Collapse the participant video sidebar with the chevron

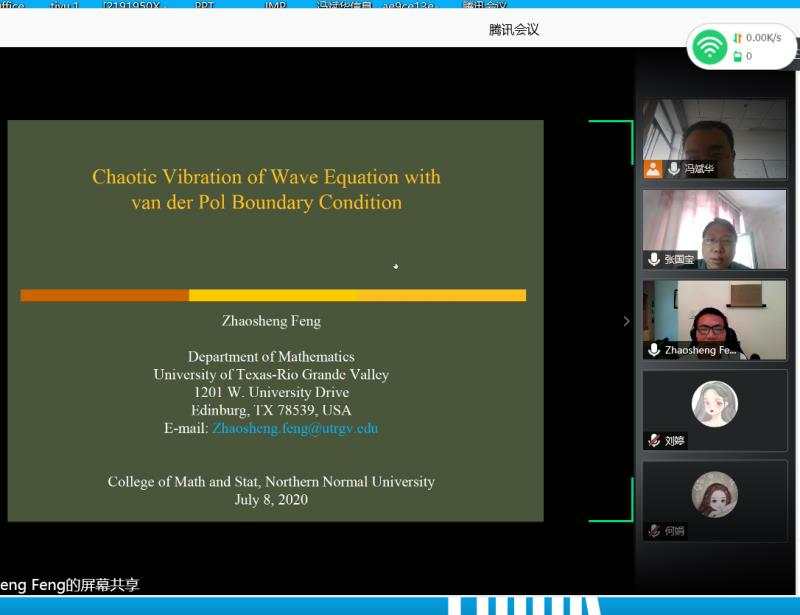pyautogui.click(x=627, y=321)
